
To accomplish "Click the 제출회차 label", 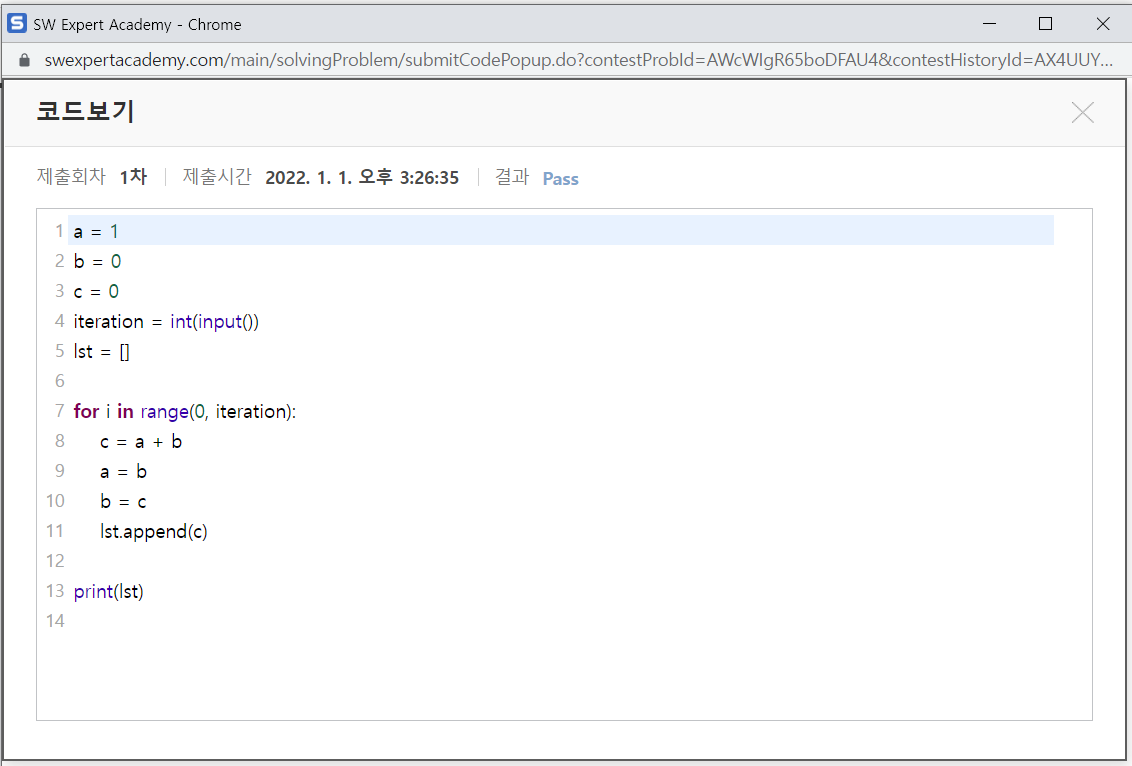I will coord(71,177).
